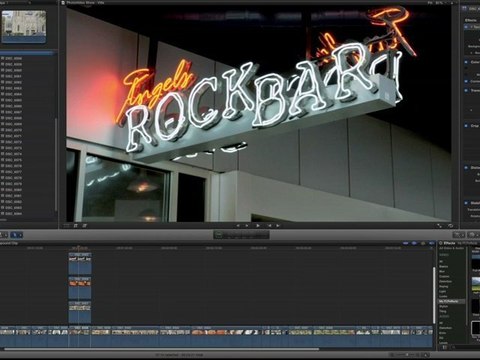
Task: Click the vertical timeline scrollbar
Action: [434, 295]
